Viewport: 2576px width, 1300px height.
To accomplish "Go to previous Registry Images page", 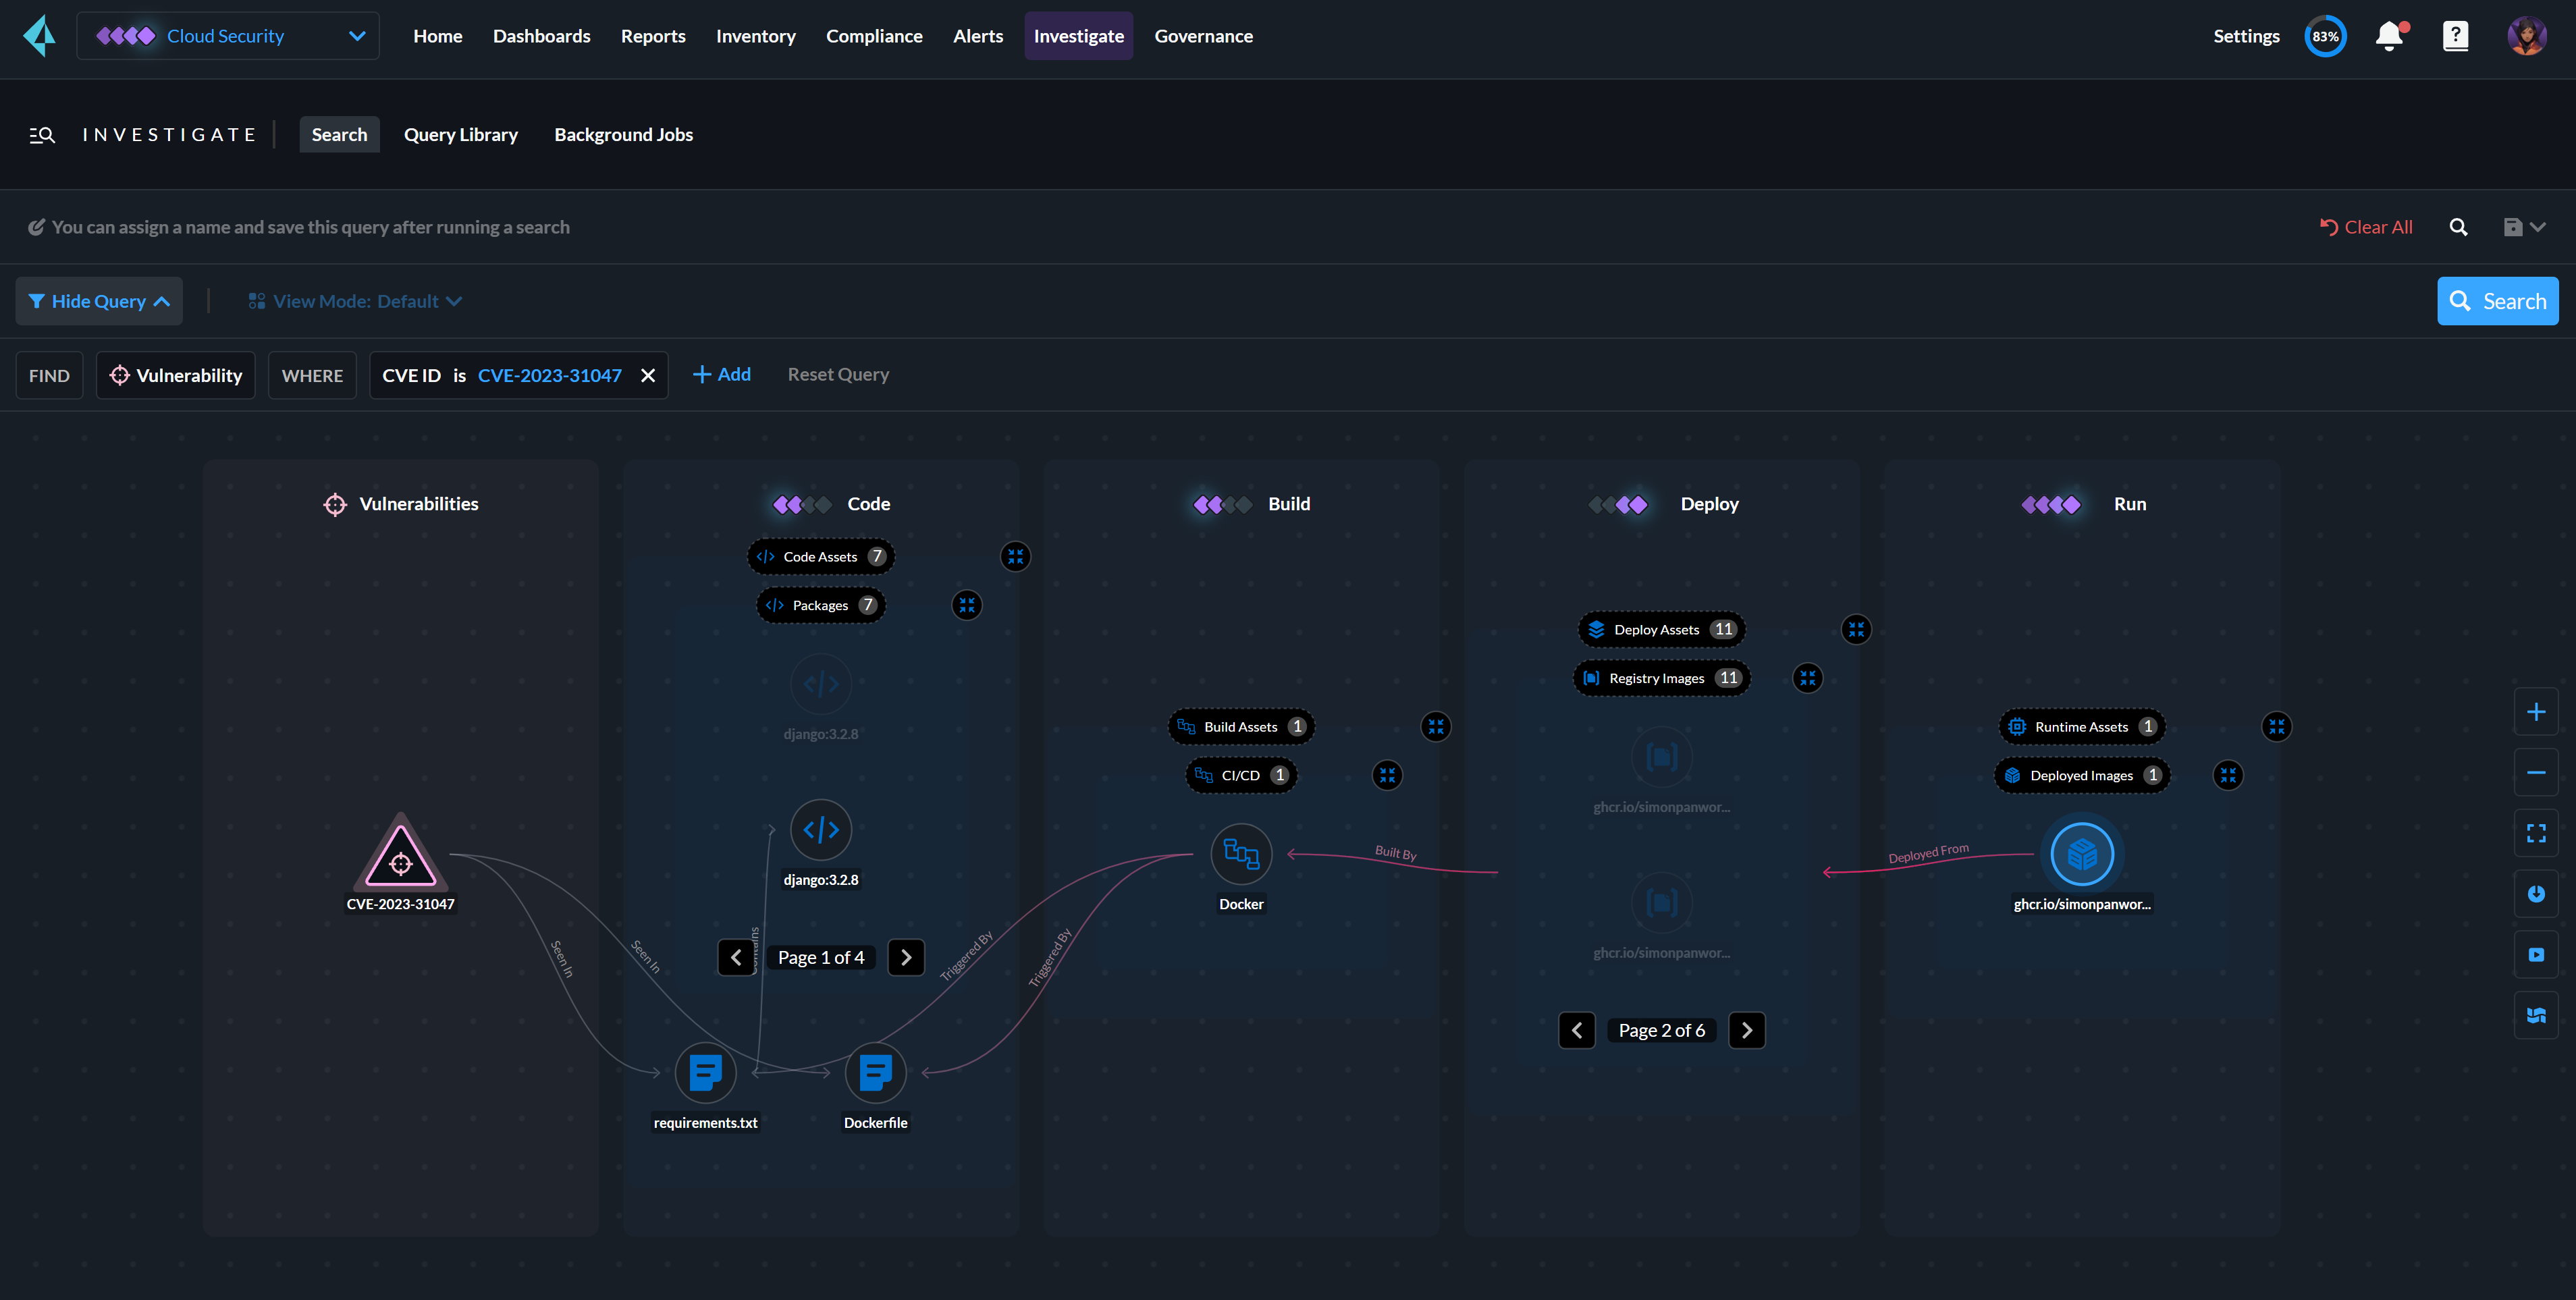I will 1577,1030.
